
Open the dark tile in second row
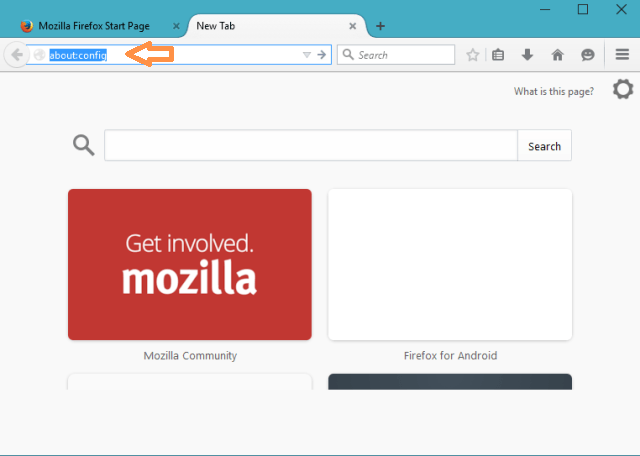click(x=450, y=382)
